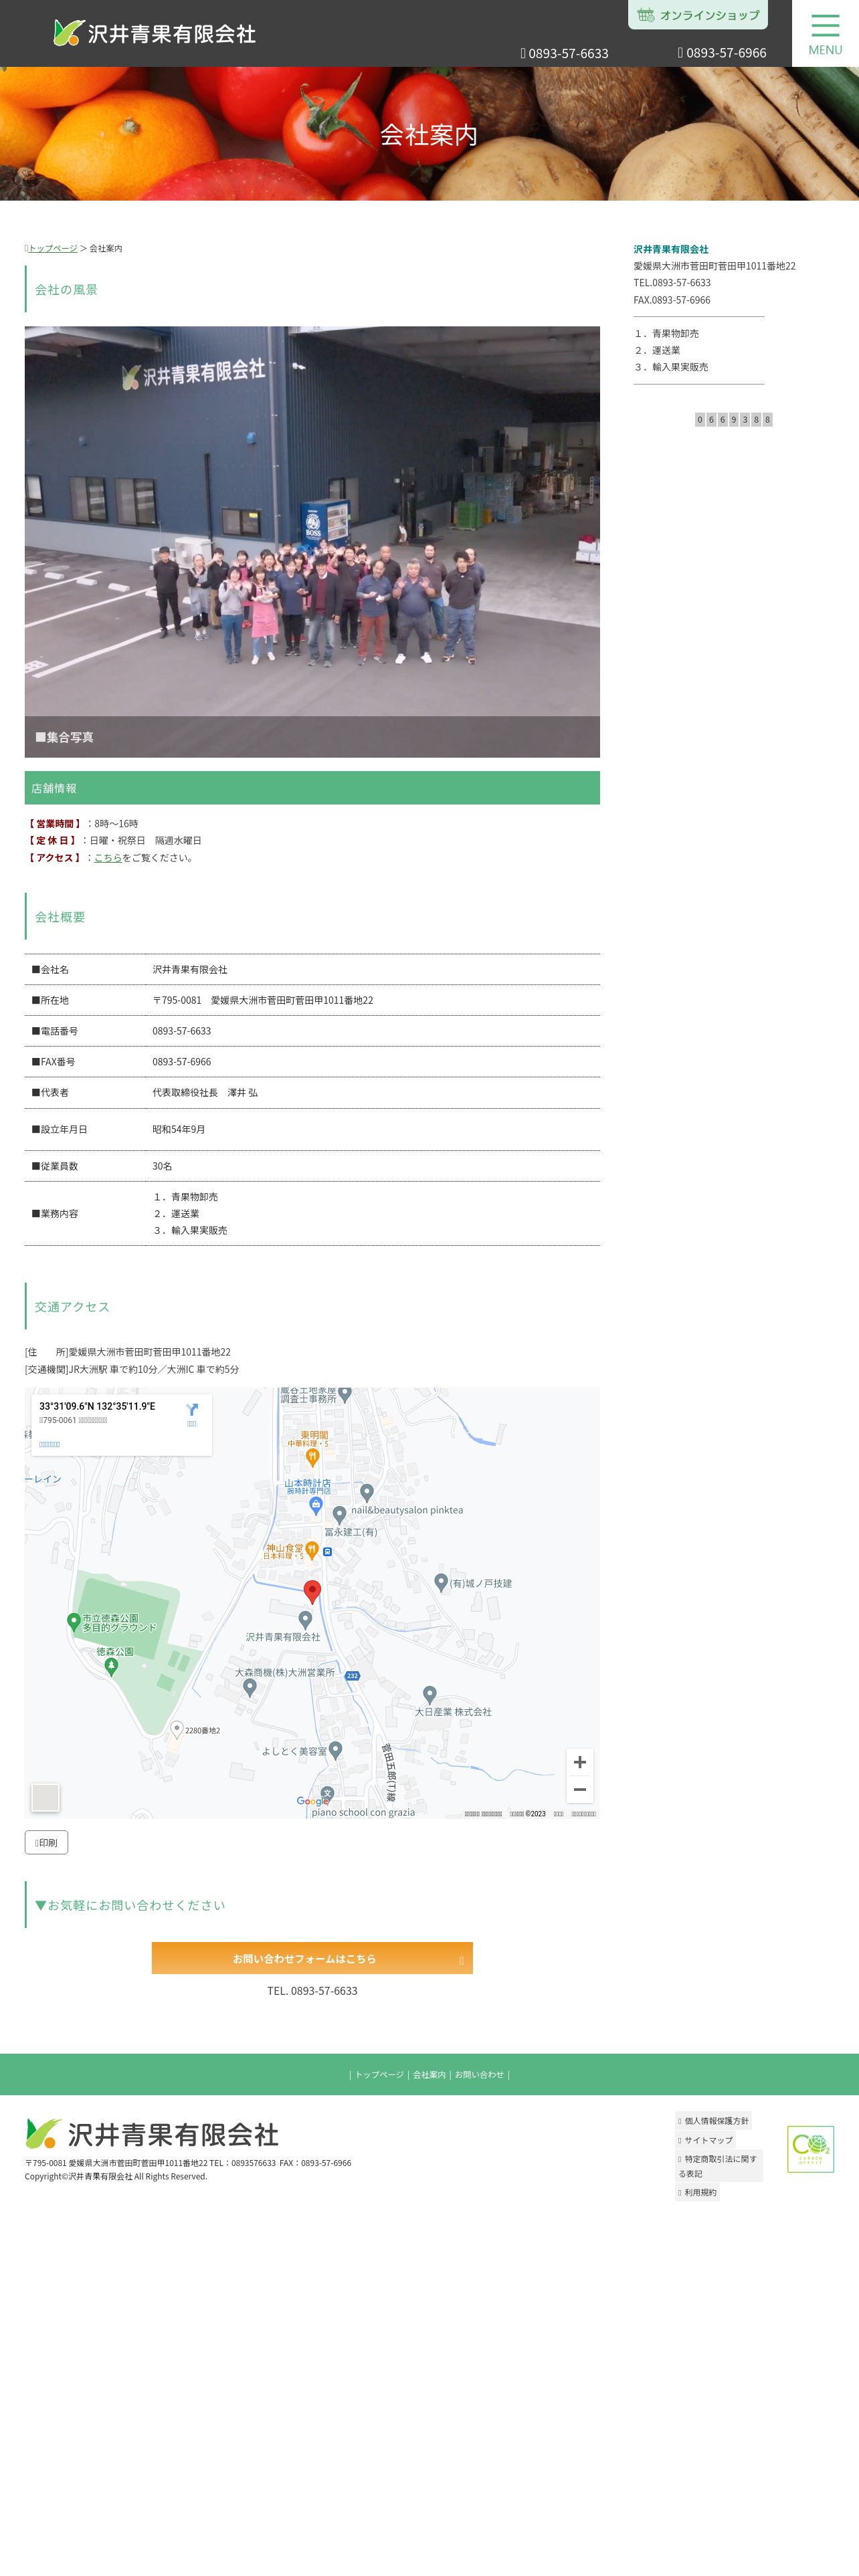
Task: Click the 大森商機 大洲営業所 marker
Action: coord(250,1688)
